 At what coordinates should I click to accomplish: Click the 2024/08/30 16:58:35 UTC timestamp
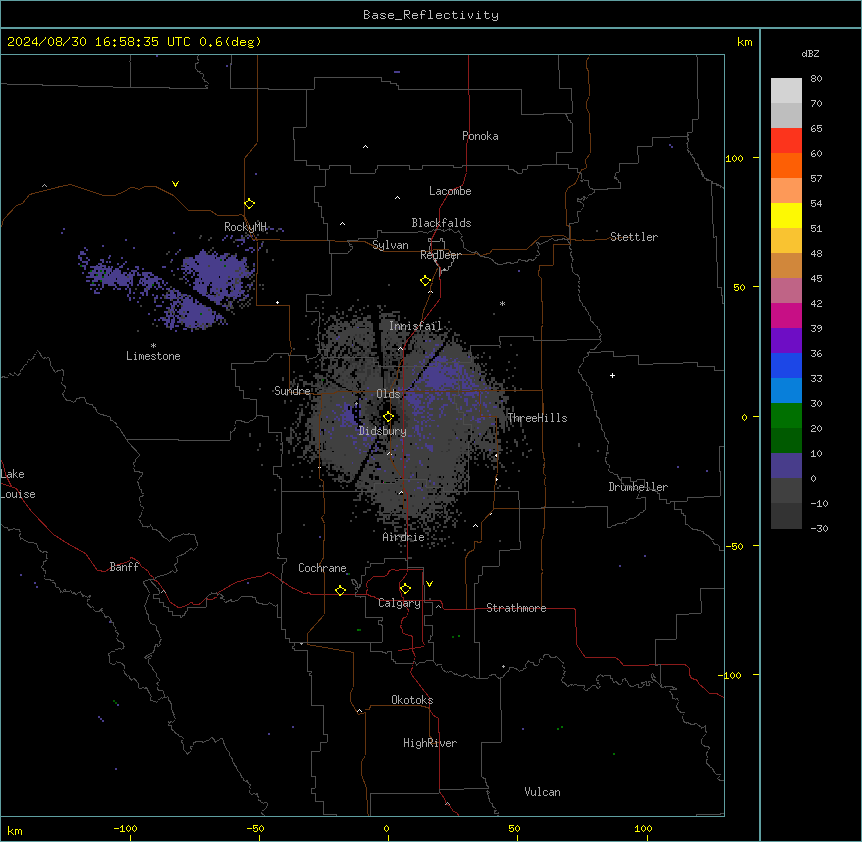point(99,42)
